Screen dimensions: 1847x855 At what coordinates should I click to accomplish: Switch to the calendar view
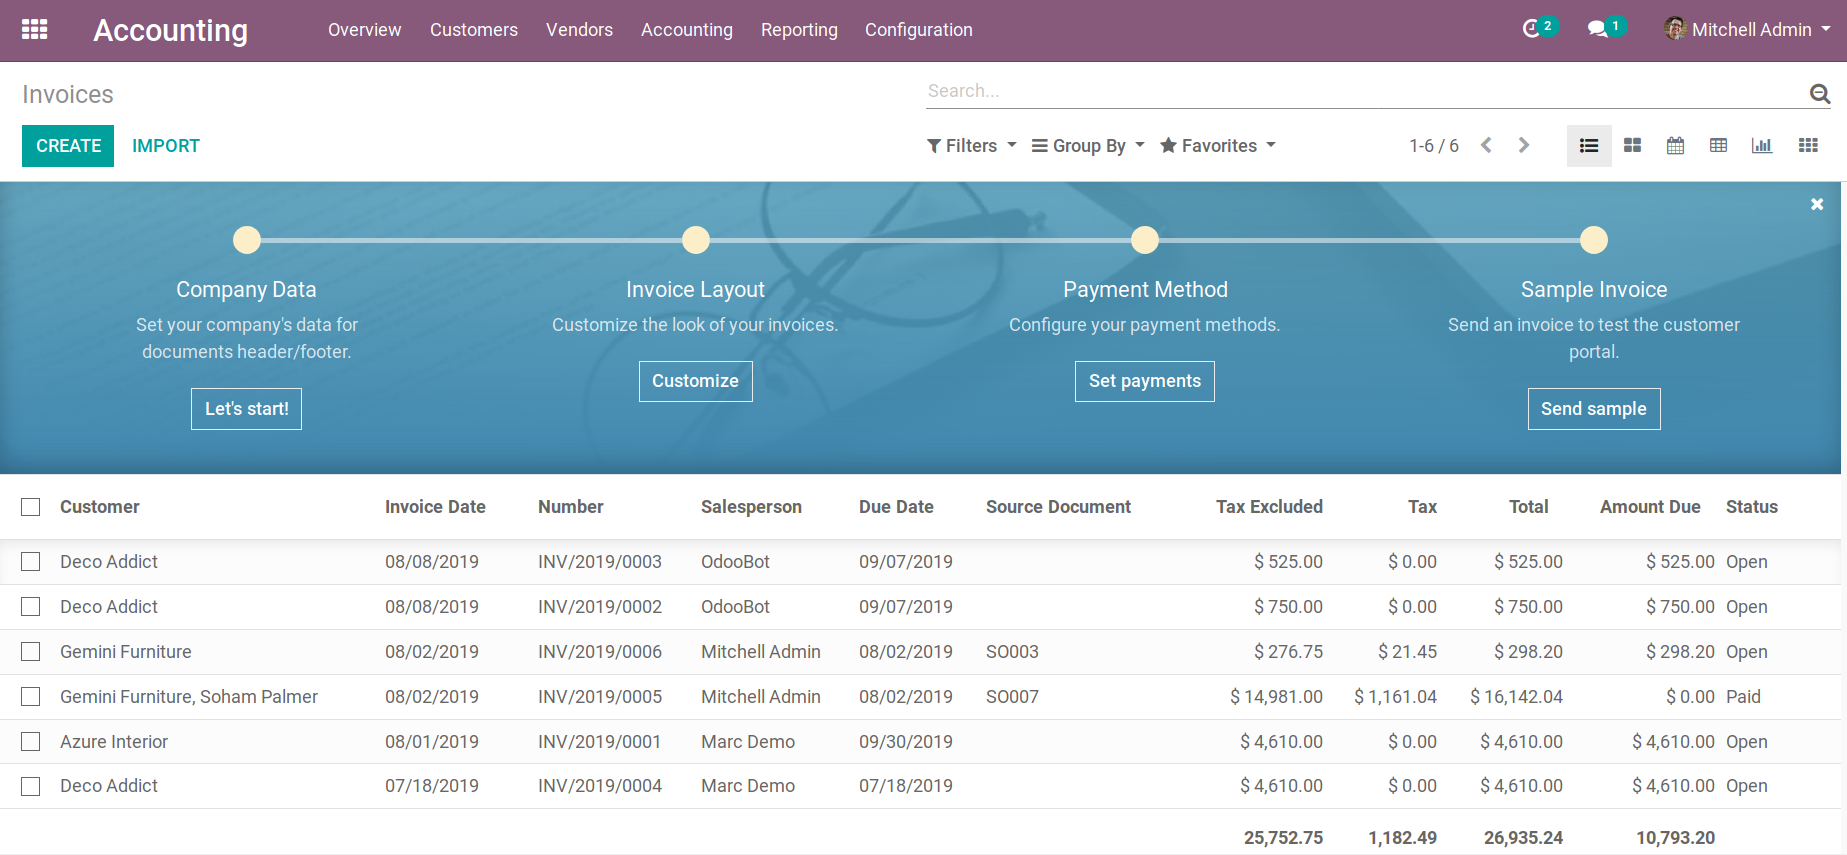coord(1675,146)
